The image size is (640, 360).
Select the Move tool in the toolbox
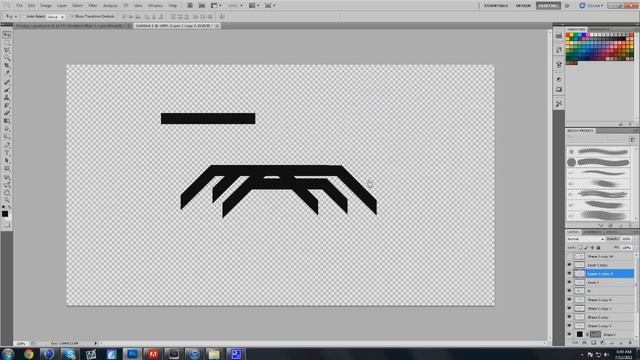pos(7,35)
